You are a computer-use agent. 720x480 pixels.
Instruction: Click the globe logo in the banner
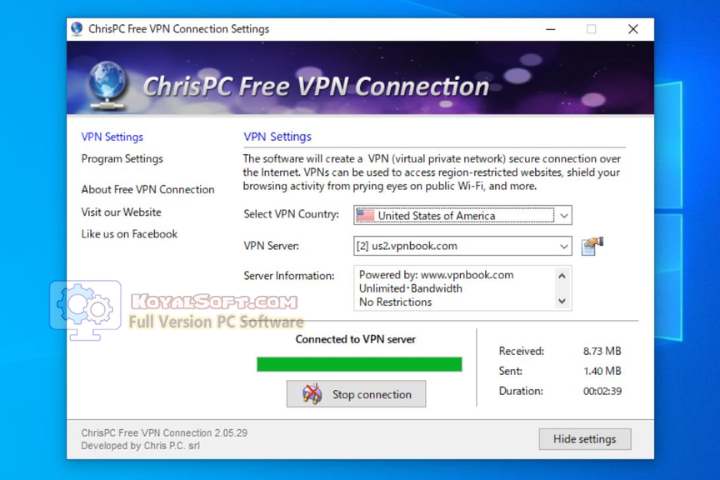(x=107, y=86)
